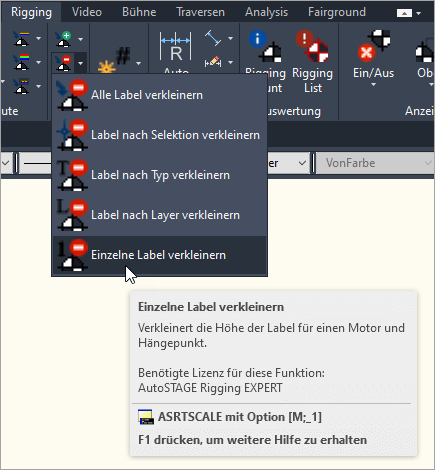Click the diagonal measure line tool icon
This screenshot has width=435, height=470.
(213, 38)
